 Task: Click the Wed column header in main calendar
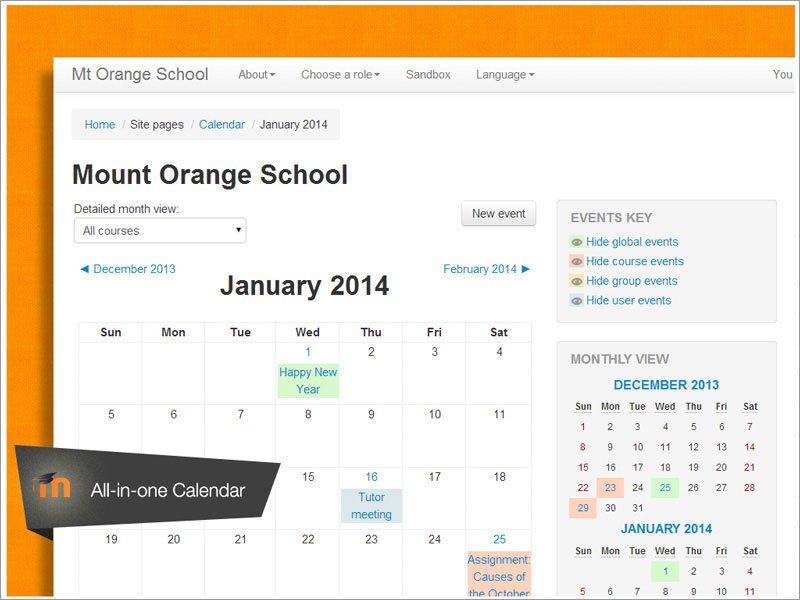(x=308, y=333)
